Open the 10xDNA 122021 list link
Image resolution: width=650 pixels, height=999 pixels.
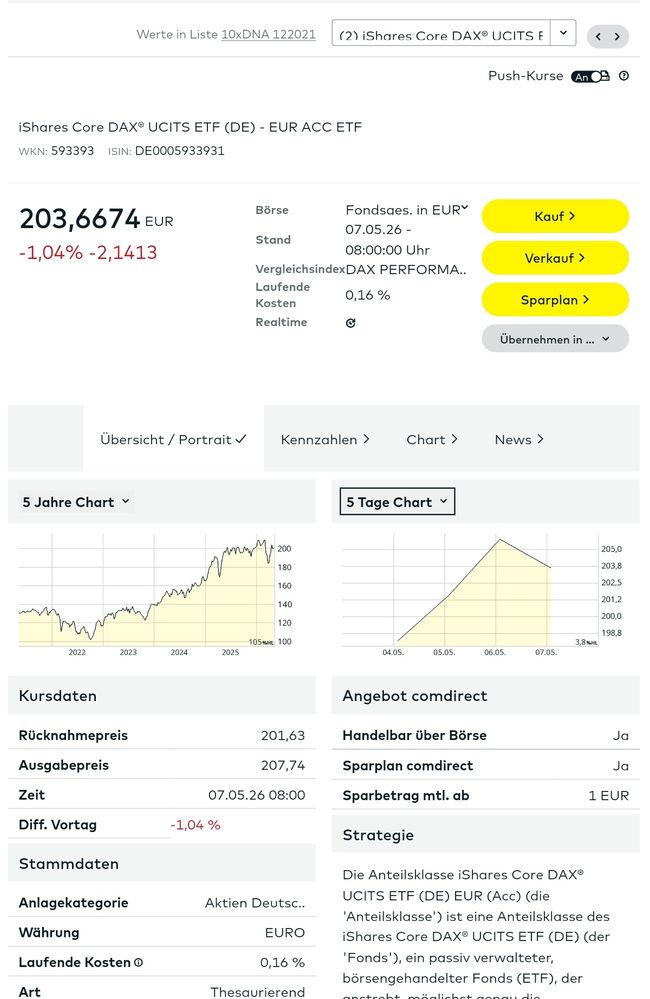[x=268, y=34]
